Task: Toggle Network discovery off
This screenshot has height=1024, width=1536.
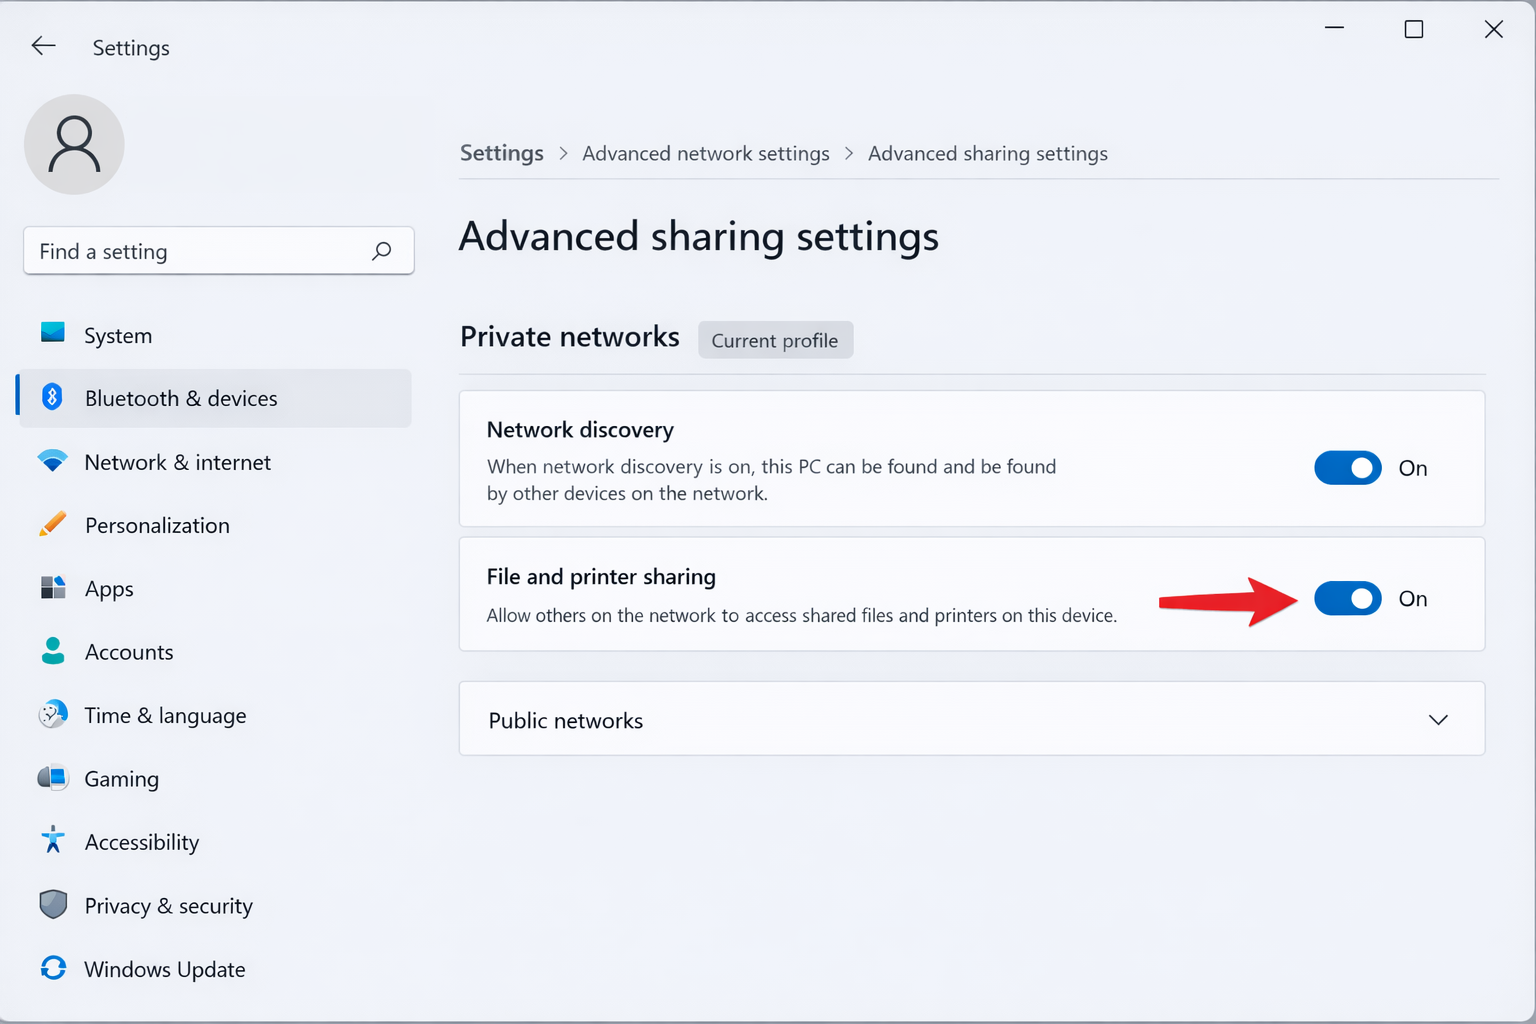Action: point(1347,468)
